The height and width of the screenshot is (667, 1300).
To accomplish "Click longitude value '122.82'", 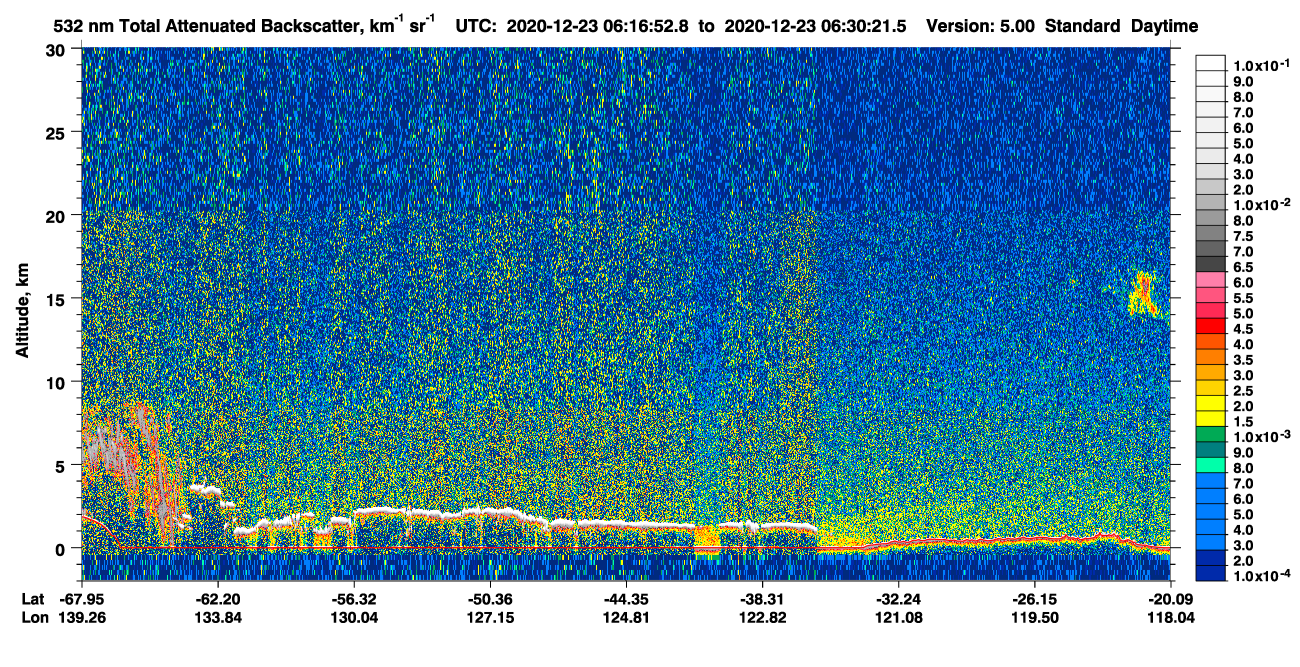I will pyautogui.click(x=762, y=617).
